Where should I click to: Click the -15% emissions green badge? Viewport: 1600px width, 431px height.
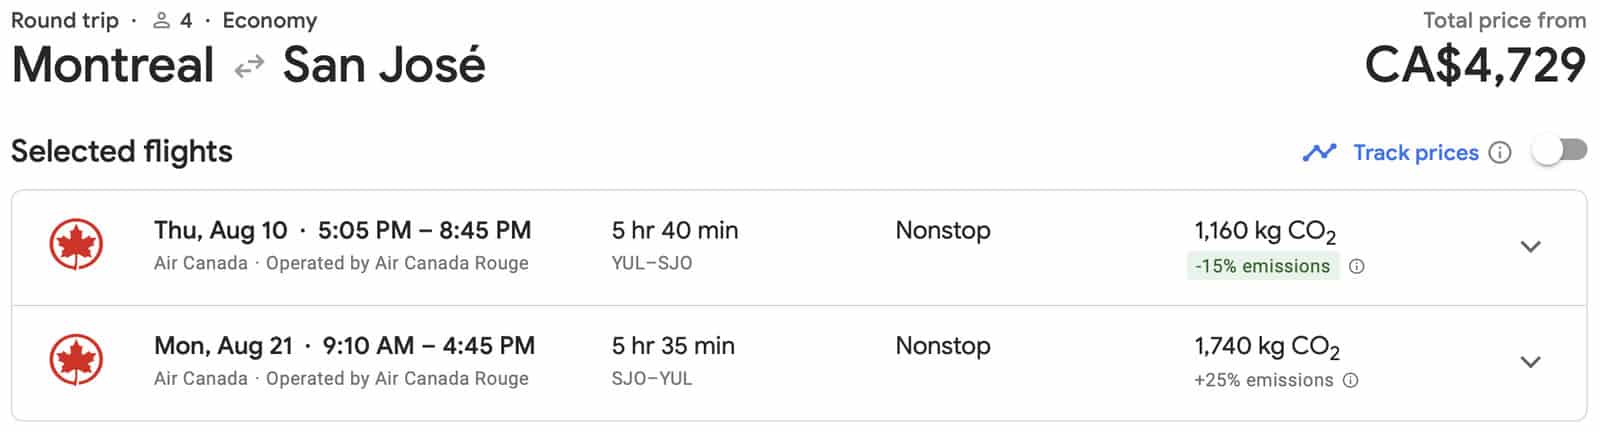pyautogui.click(x=1262, y=266)
